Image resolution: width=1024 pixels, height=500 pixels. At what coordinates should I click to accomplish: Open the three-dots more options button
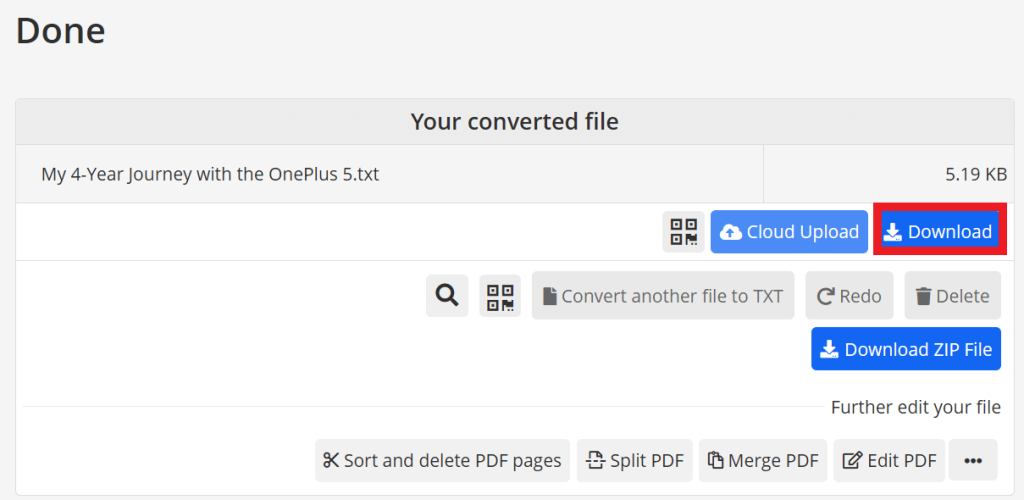coord(973,461)
